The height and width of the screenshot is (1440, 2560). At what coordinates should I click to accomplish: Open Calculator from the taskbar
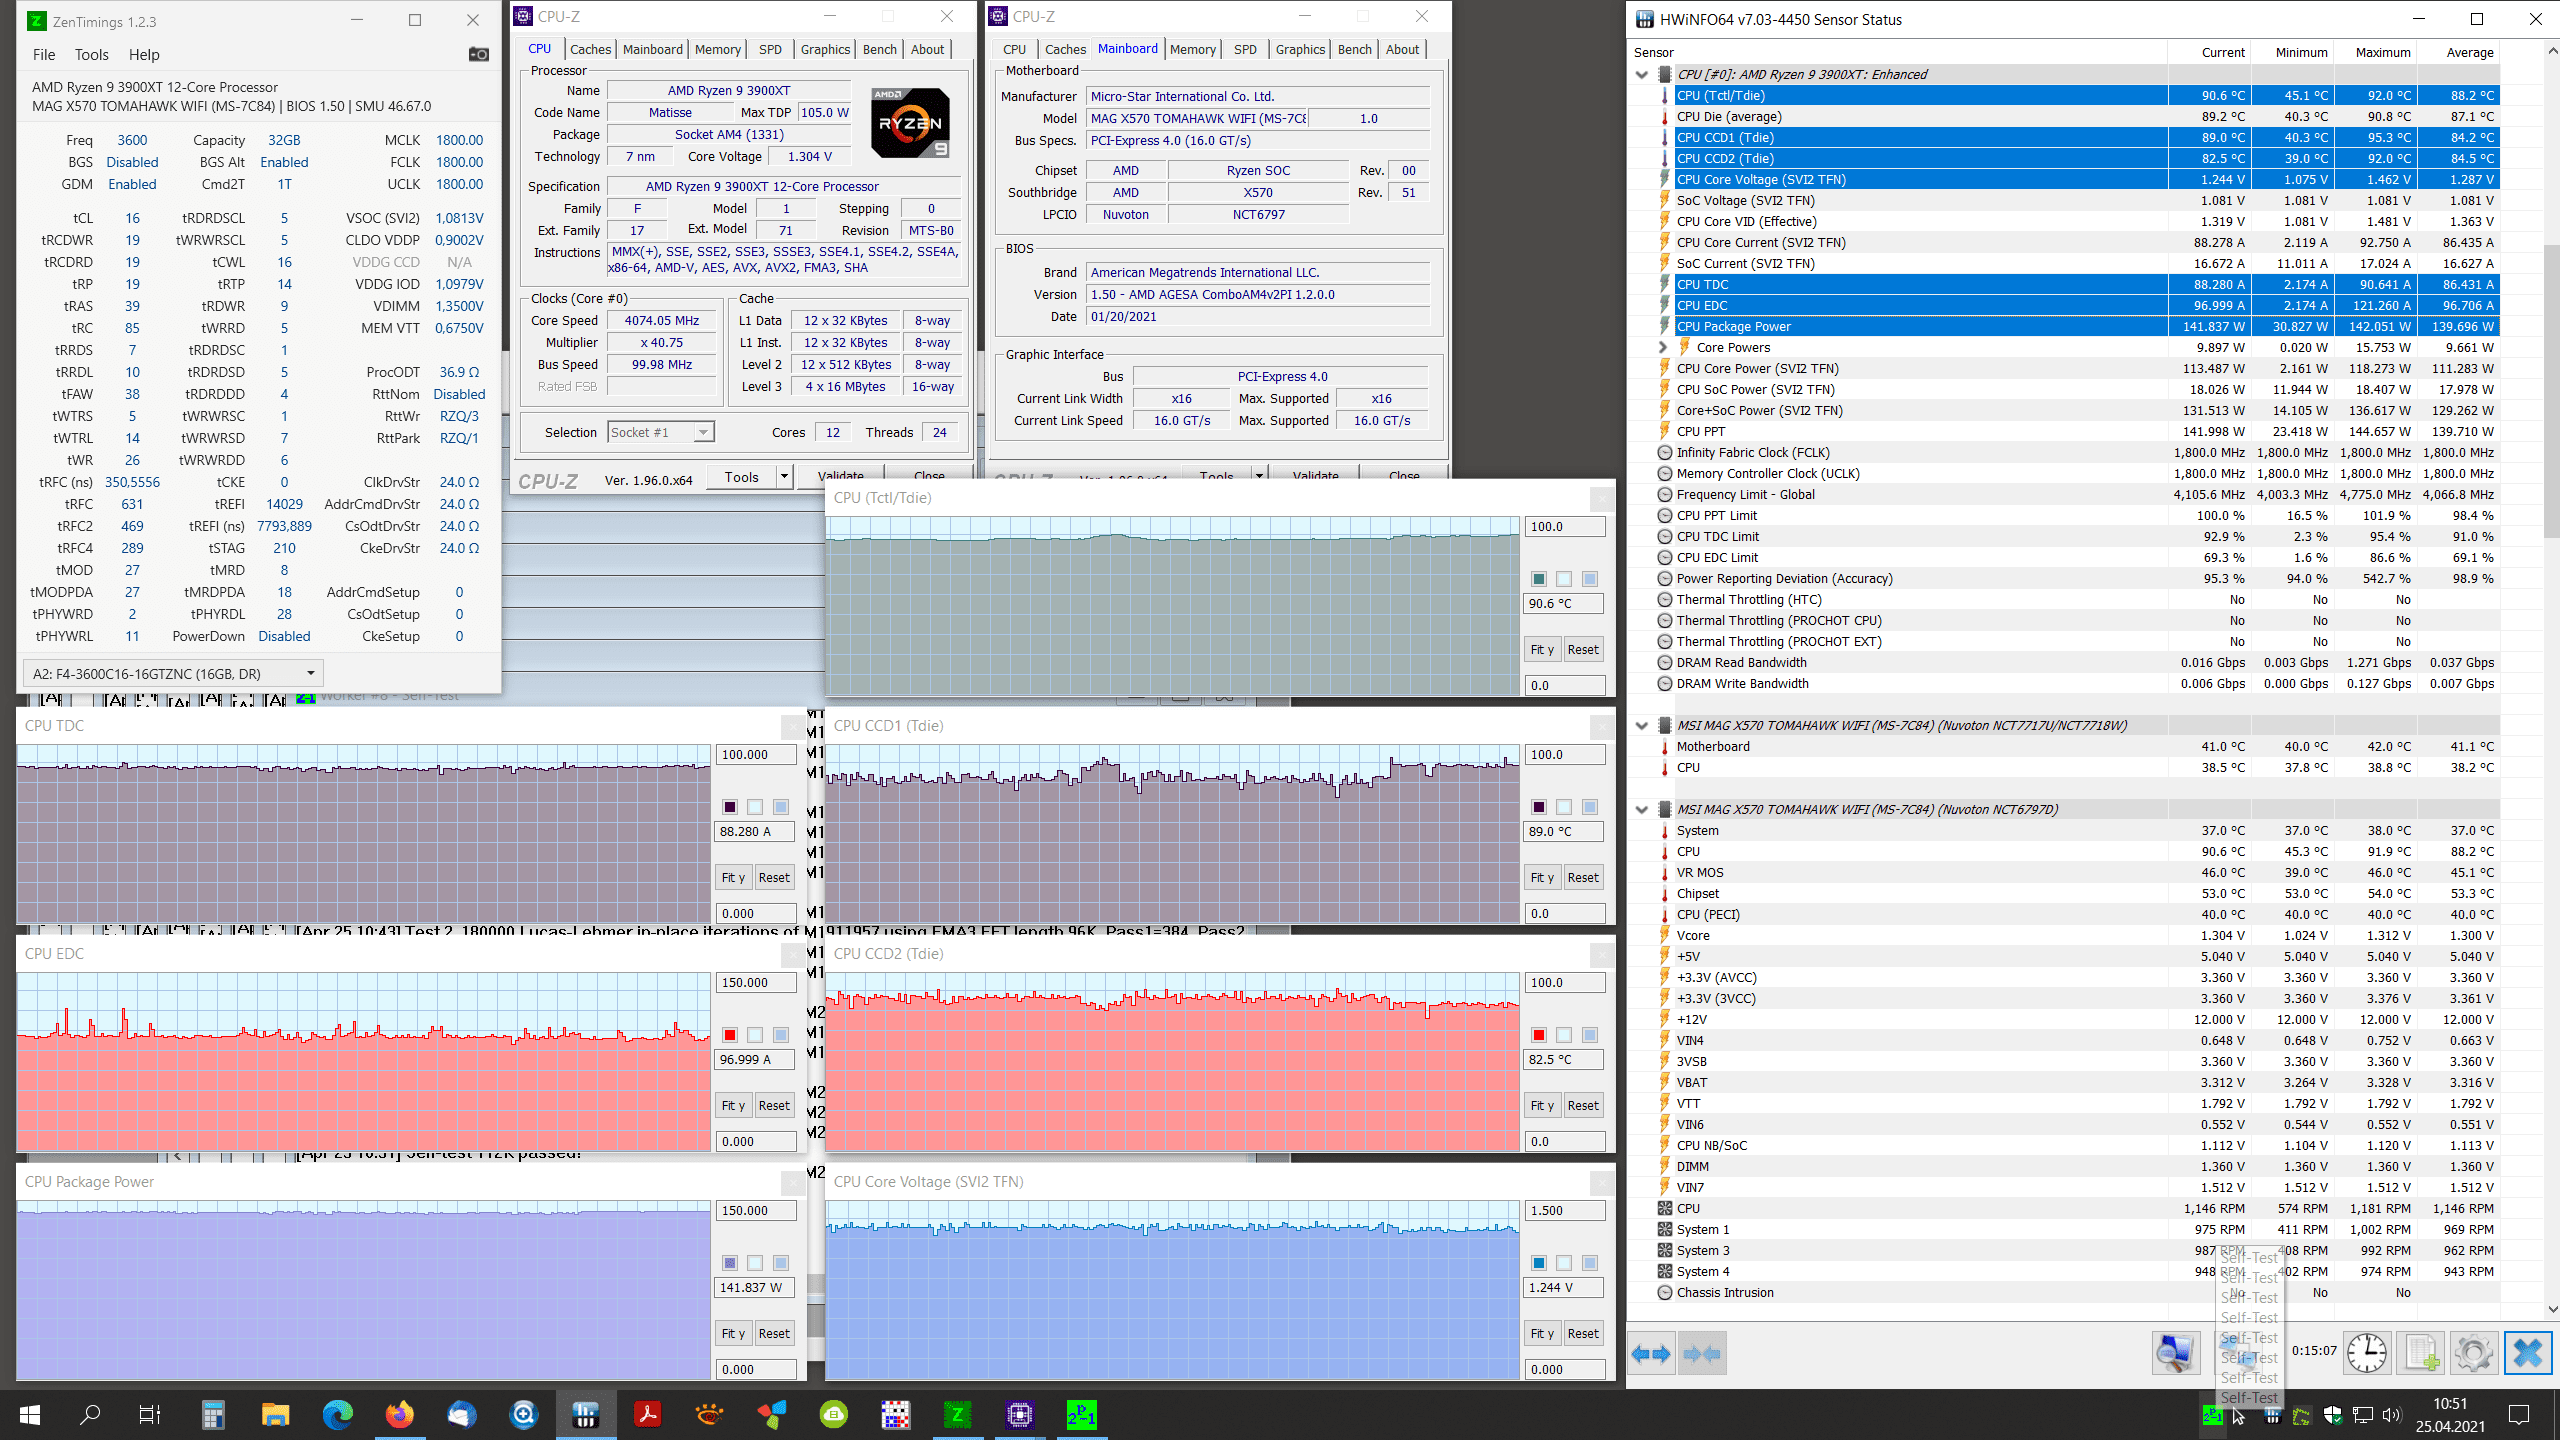tap(213, 1414)
